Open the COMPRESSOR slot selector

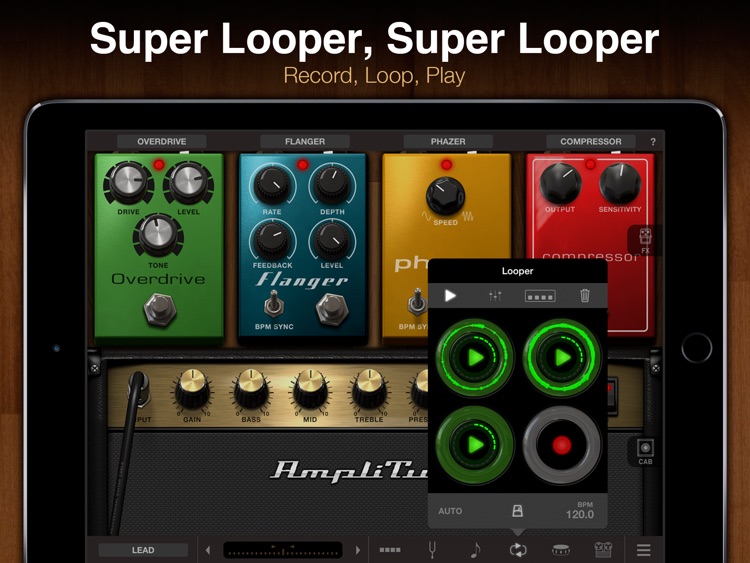(x=591, y=142)
